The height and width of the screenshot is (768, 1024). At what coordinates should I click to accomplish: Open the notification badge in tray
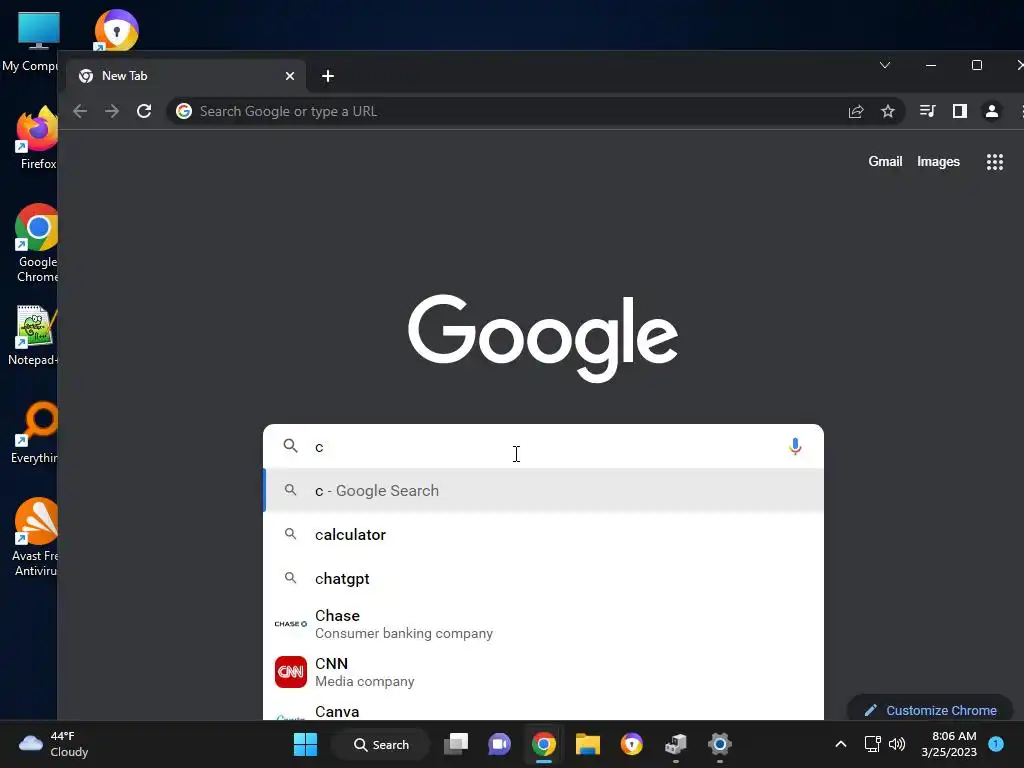click(996, 744)
